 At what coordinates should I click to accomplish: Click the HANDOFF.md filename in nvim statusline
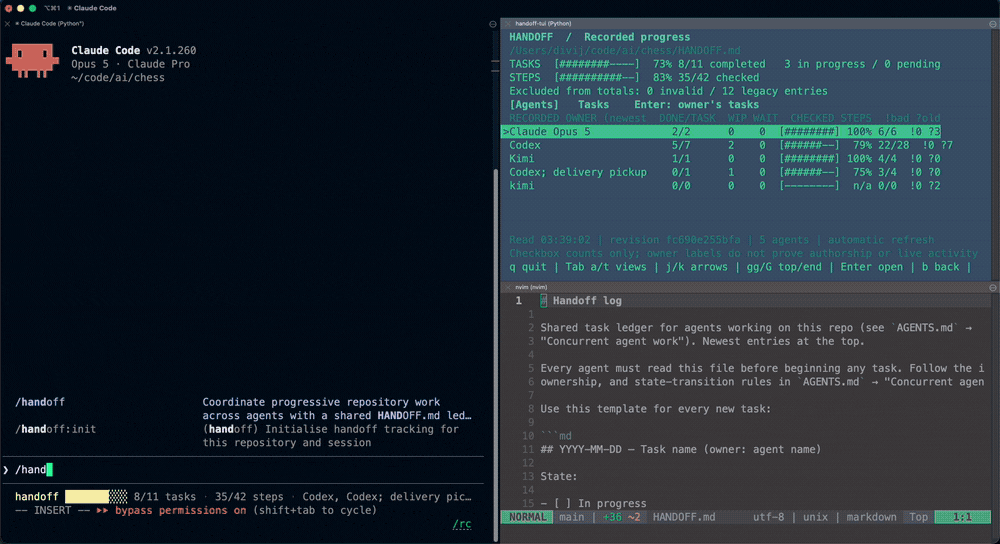pos(684,517)
